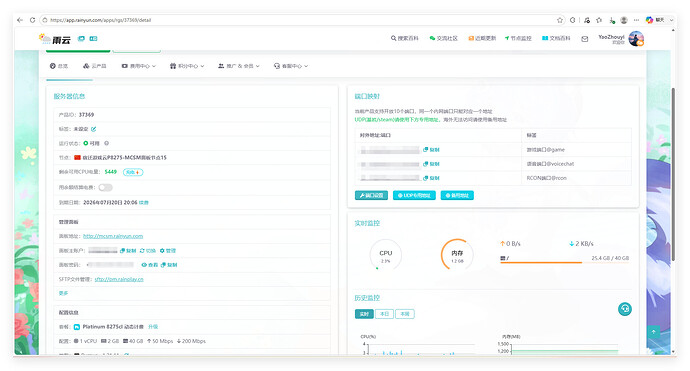690x371 pixels.
Task: Click the upgrade link beside Platinum 8275cl
Action: pyautogui.click(x=153, y=327)
